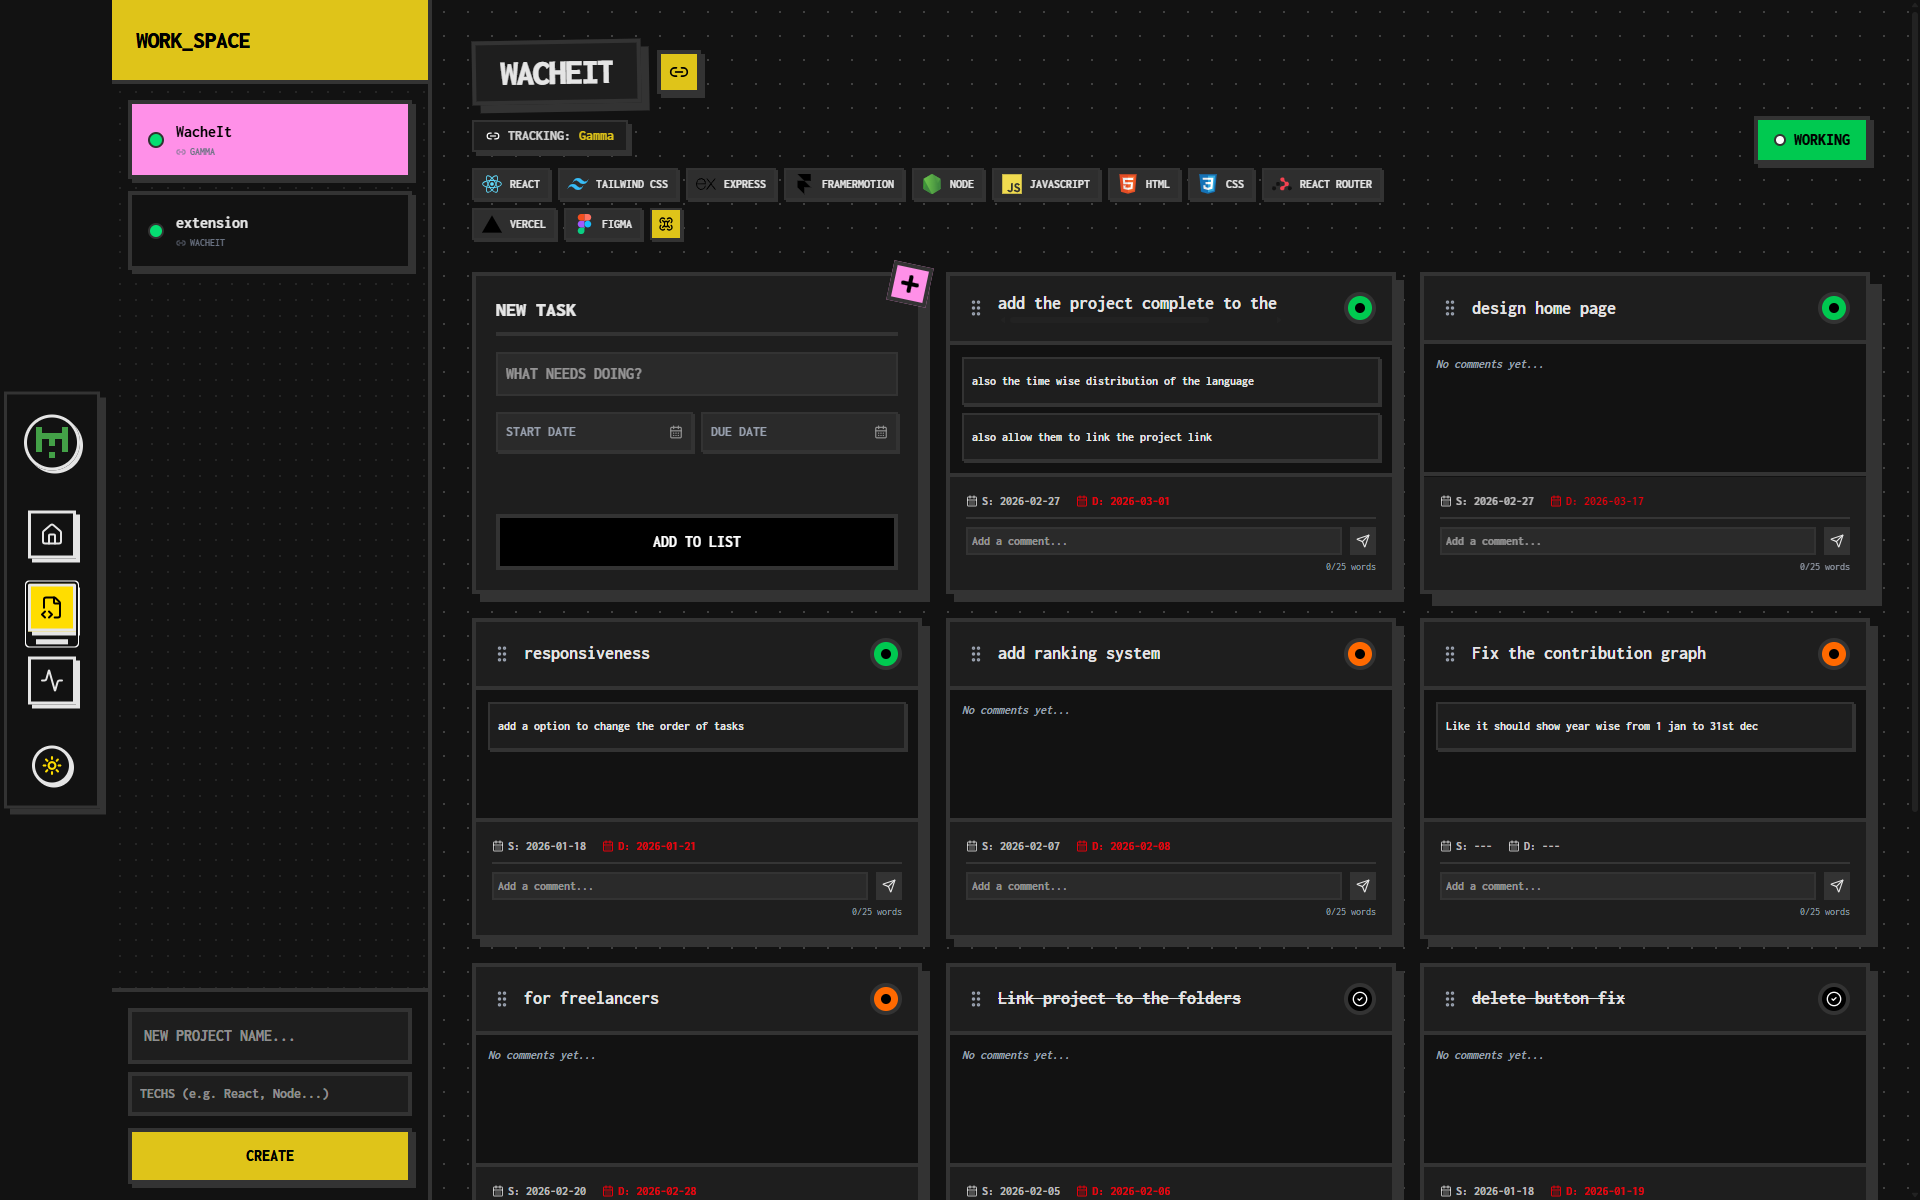The width and height of the screenshot is (1920, 1200).
Task: Focus comment box on 'responsiveness' card
Action: pyautogui.click(x=680, y=886)
